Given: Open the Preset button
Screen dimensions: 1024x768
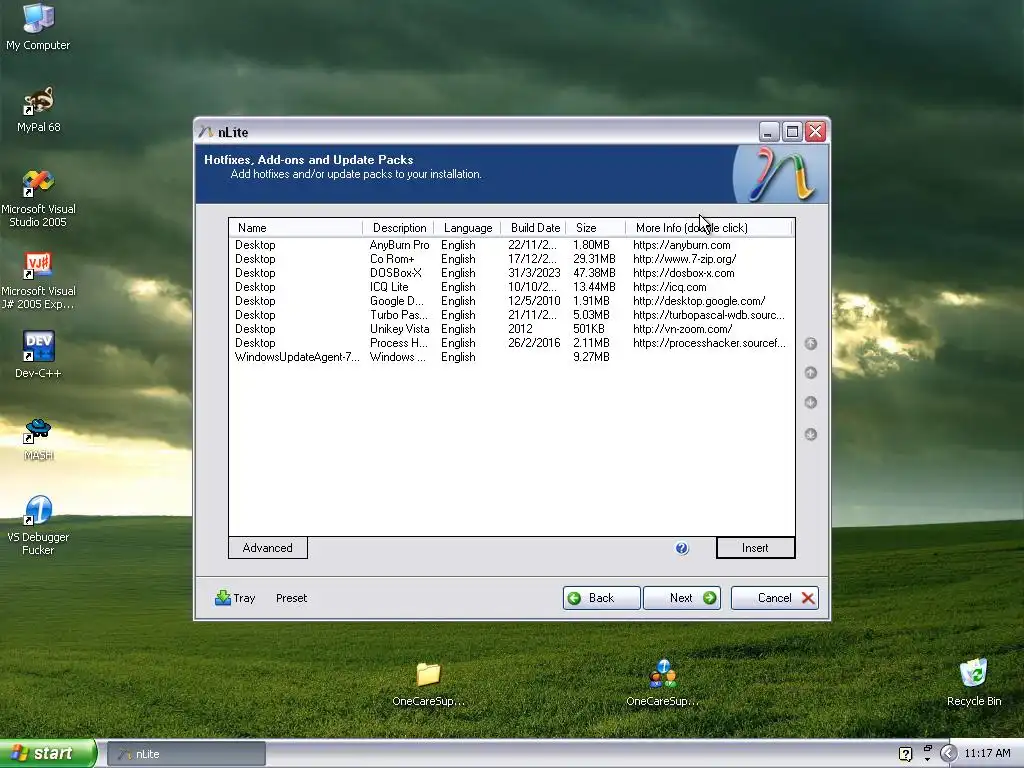Looking at the screenshot, I should pos(291,598).
